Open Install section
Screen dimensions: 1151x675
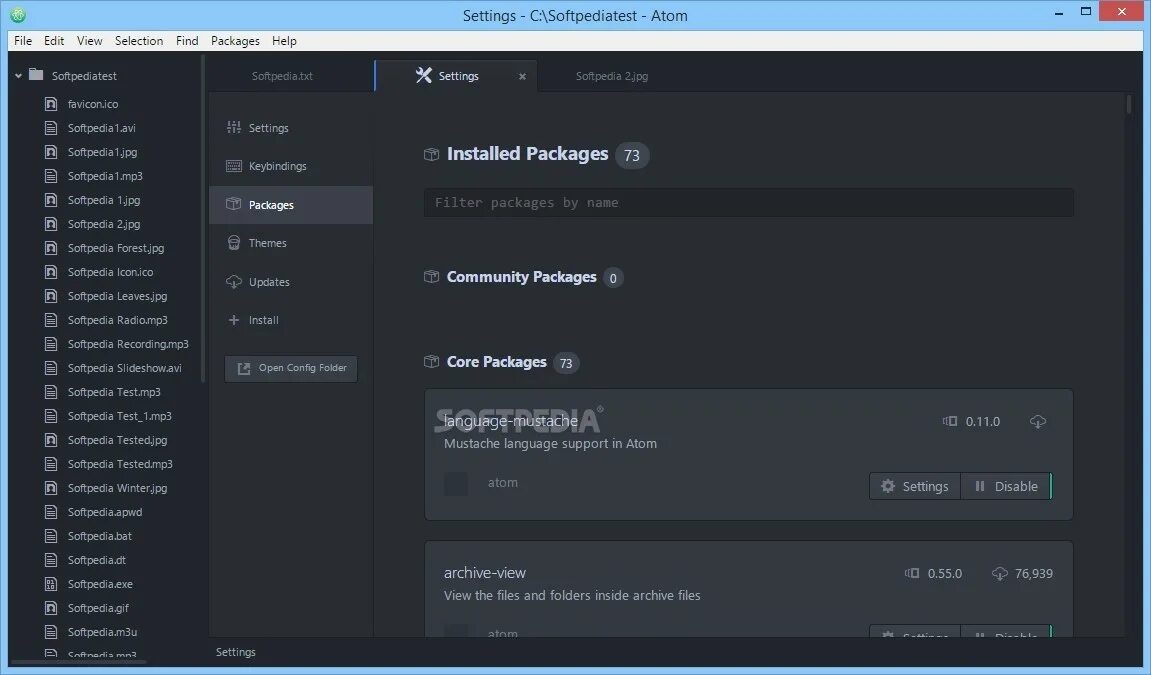click(x=291, y=320)
